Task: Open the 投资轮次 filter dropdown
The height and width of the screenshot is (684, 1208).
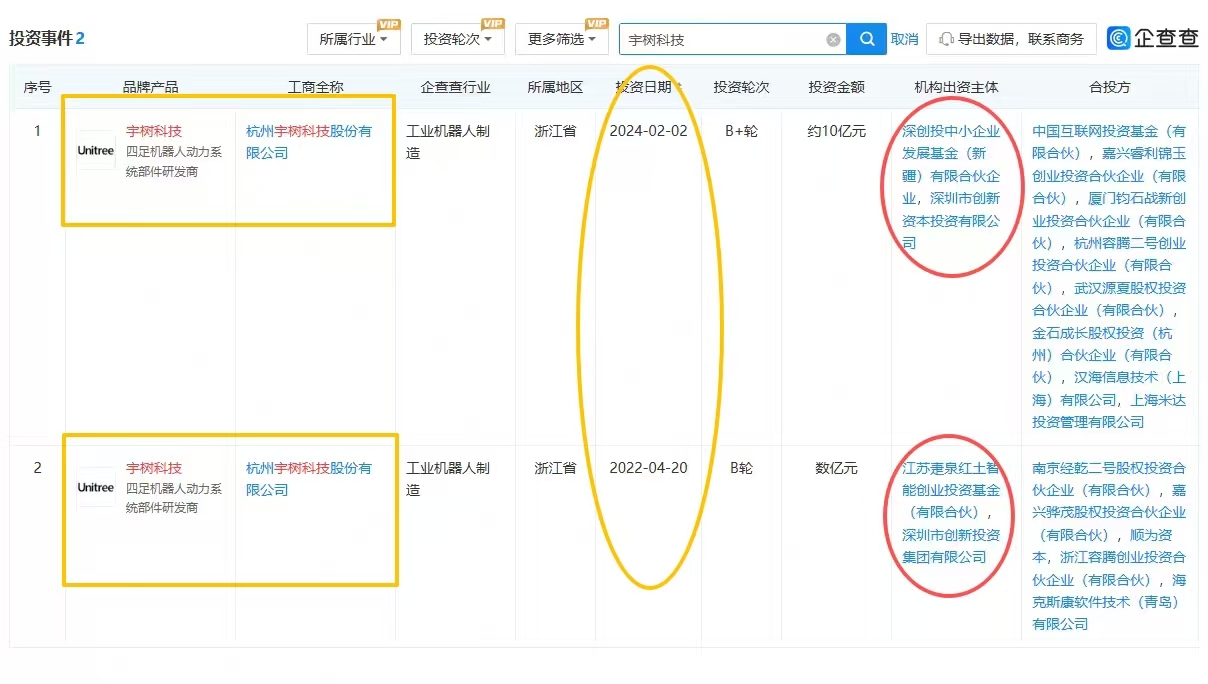Action: click(x=458, y=39)
